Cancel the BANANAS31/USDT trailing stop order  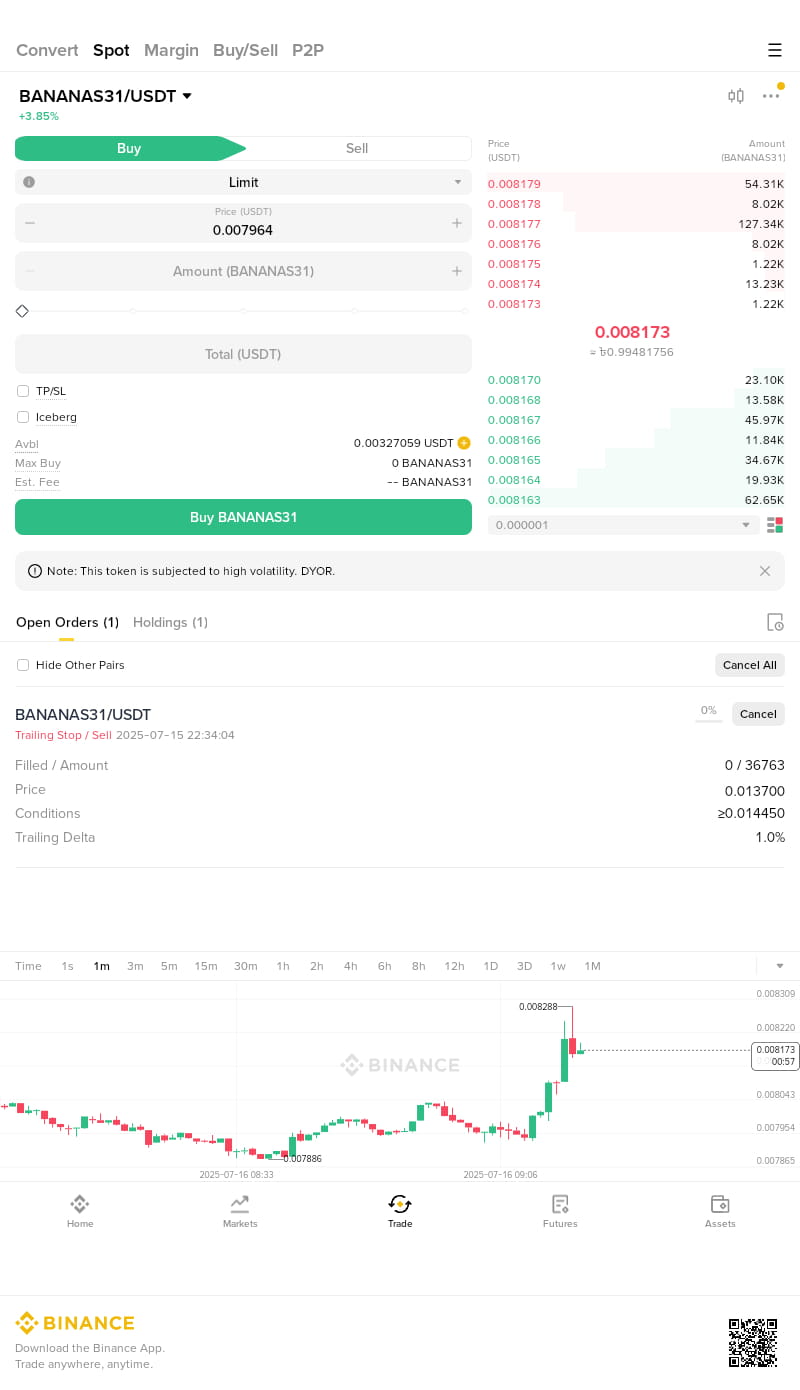(758, 714)
